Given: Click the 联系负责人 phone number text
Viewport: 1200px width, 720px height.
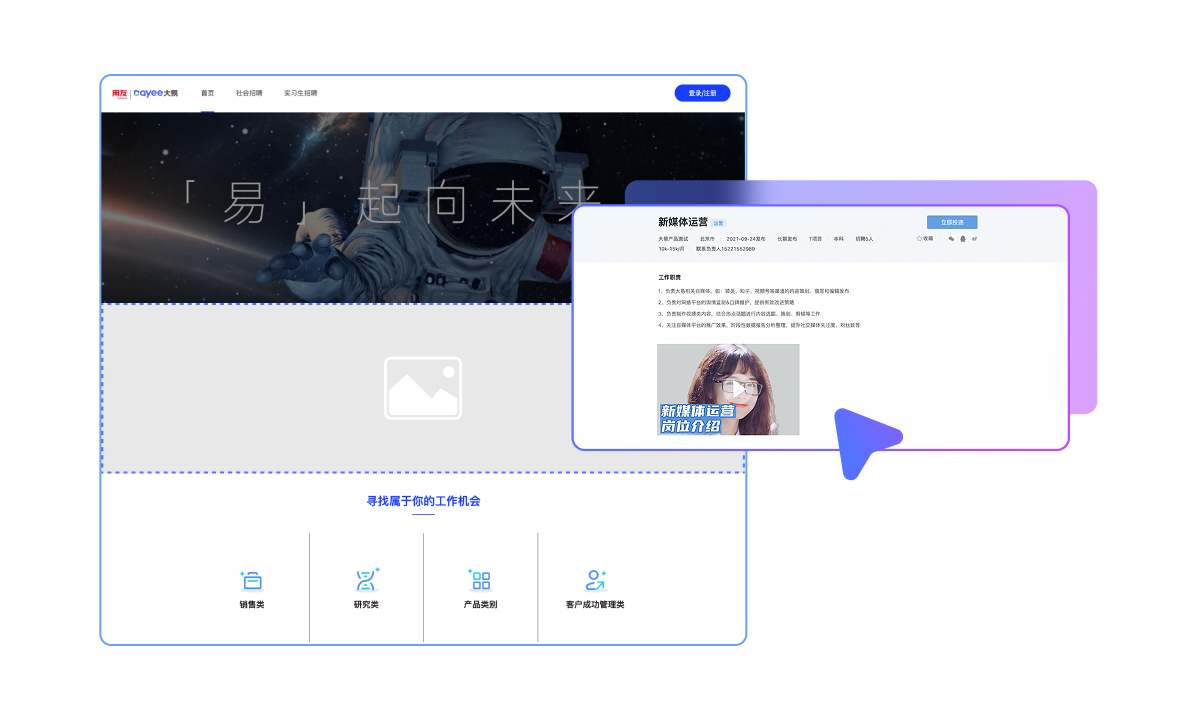Looking at the screenshot, I should coord(725,249).
